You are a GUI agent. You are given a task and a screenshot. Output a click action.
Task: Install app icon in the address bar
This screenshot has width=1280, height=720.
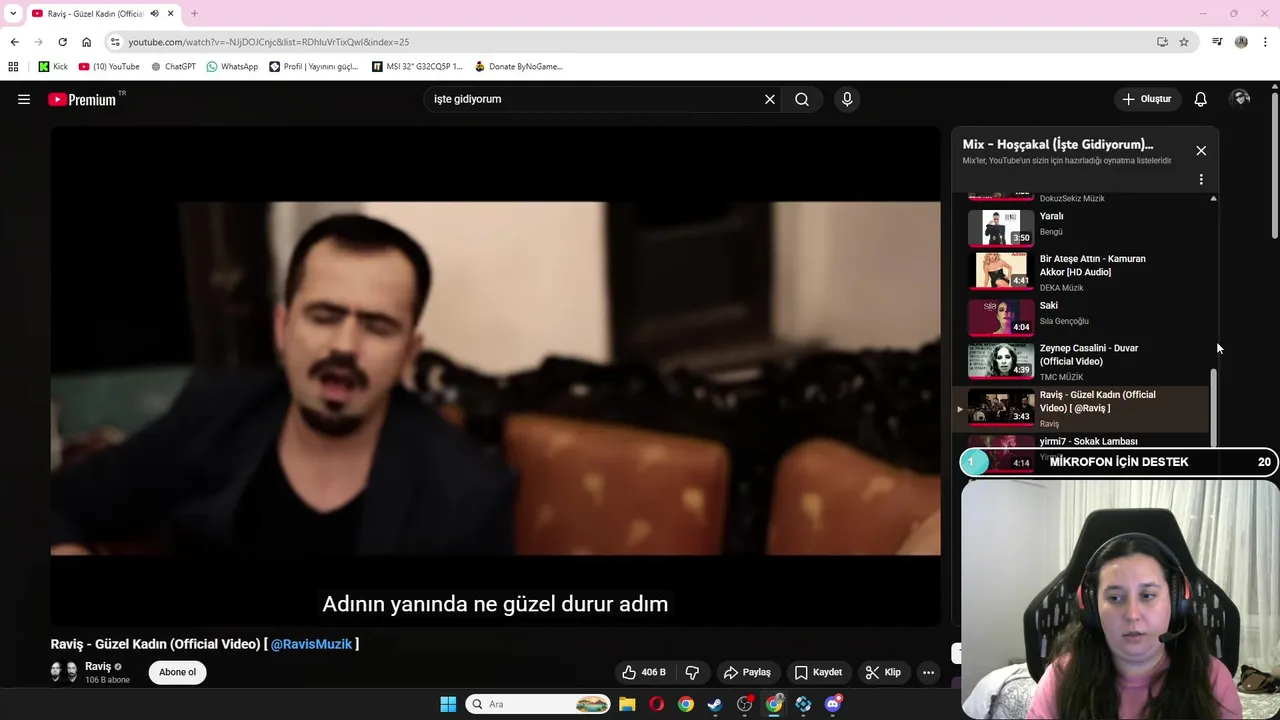click(1162, 42)
